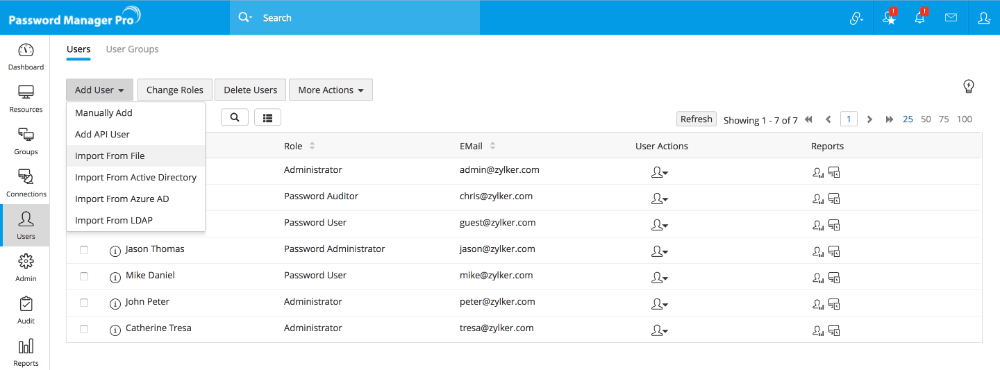Image resolution: width=1000 pixels, height=370 pixels.
Task: Go to Resources in the sidebar
Action: tap(26, 99)
